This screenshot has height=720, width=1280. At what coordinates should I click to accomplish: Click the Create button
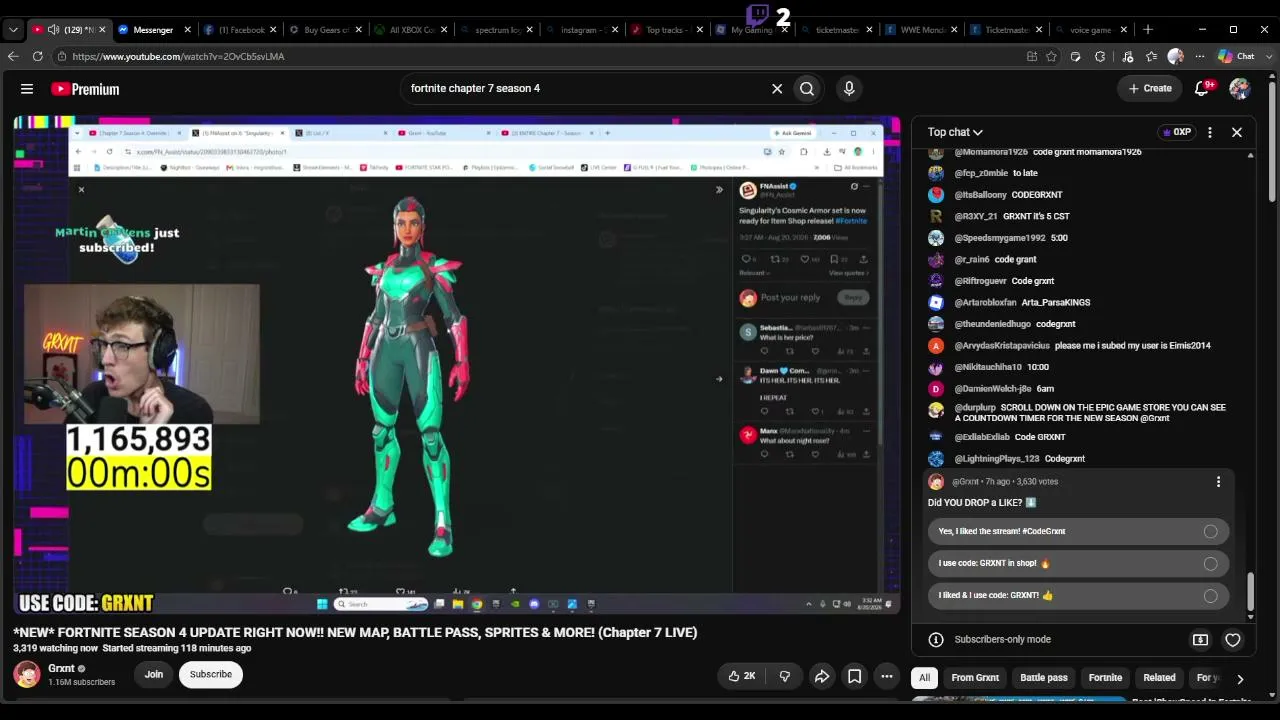1150,88
